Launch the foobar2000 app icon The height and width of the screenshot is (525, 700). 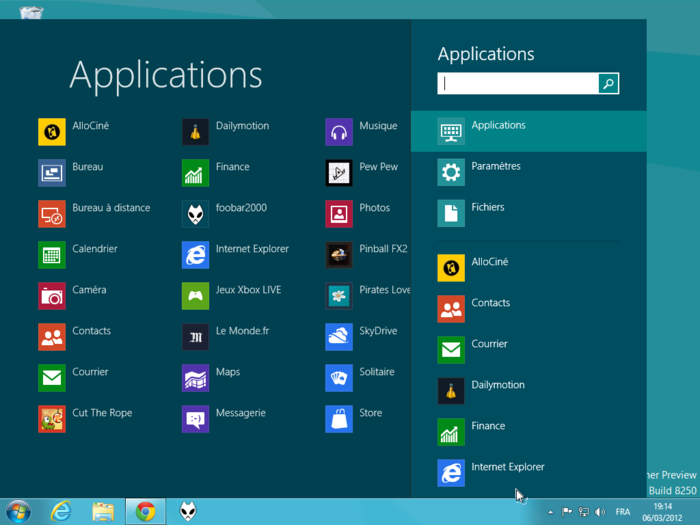[195, 214]
